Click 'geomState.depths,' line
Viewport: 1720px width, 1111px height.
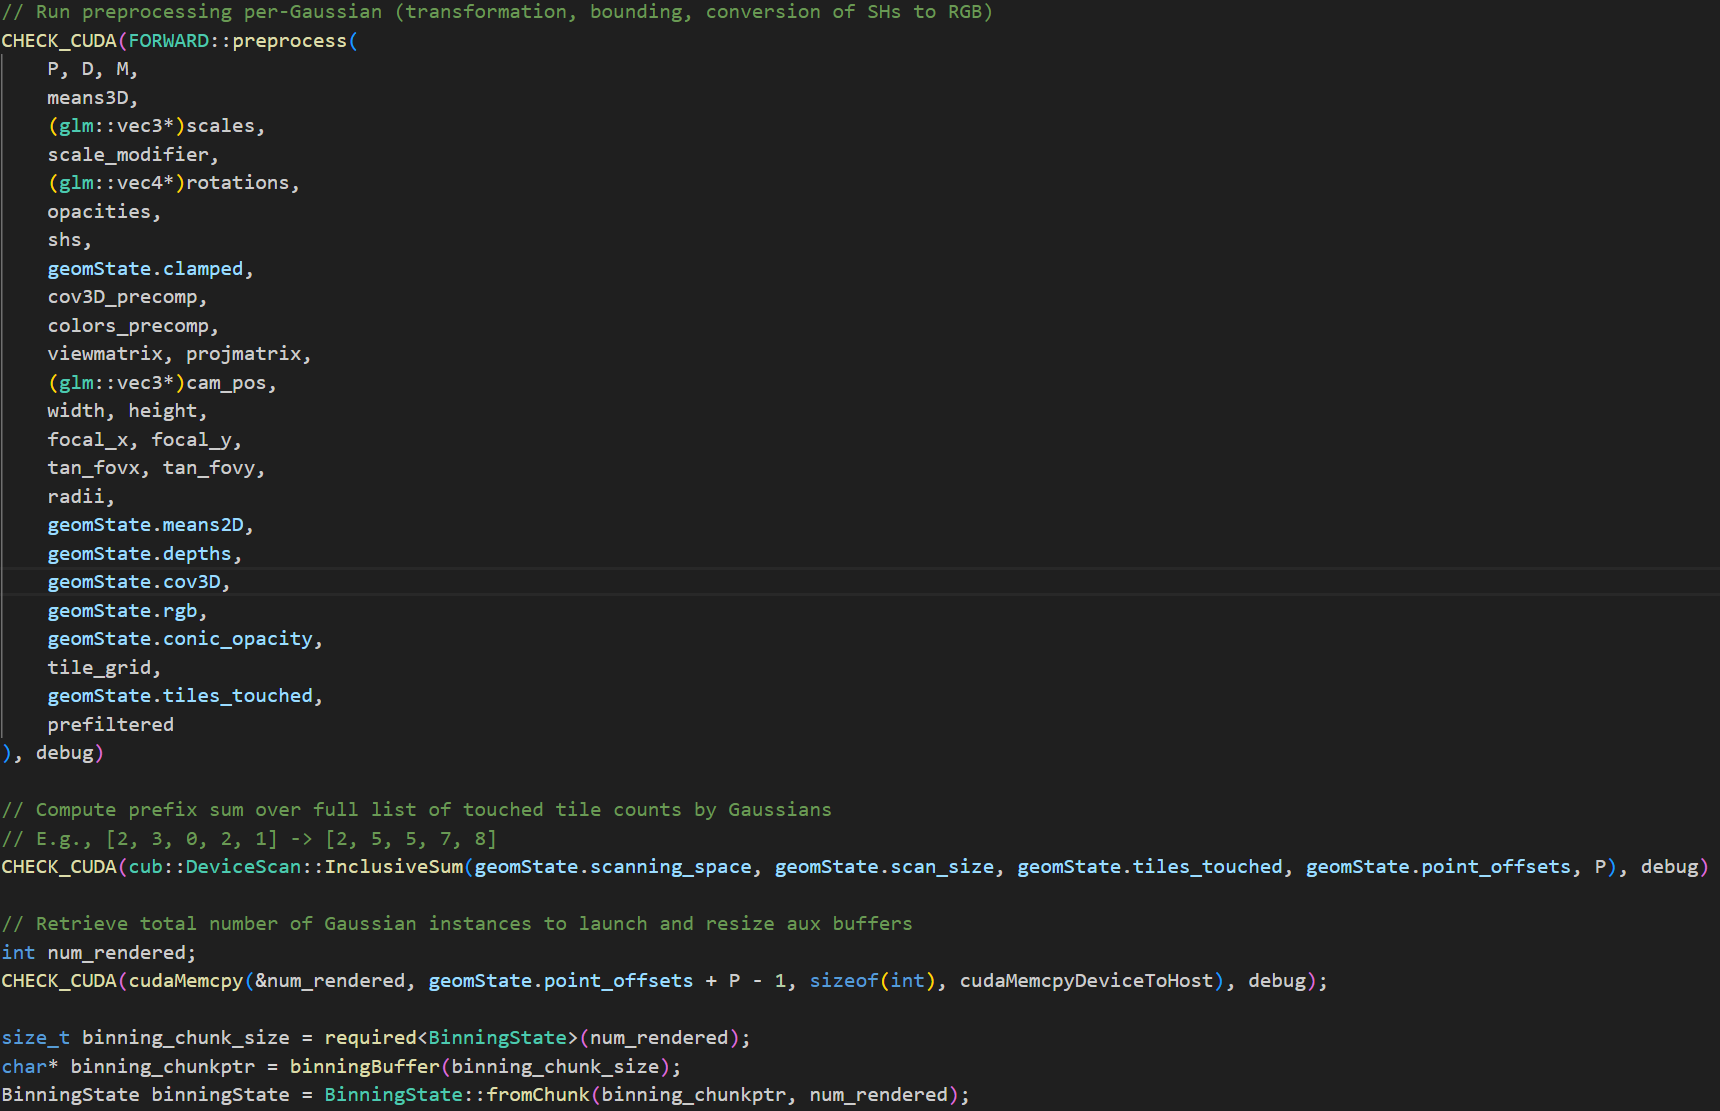145,554
